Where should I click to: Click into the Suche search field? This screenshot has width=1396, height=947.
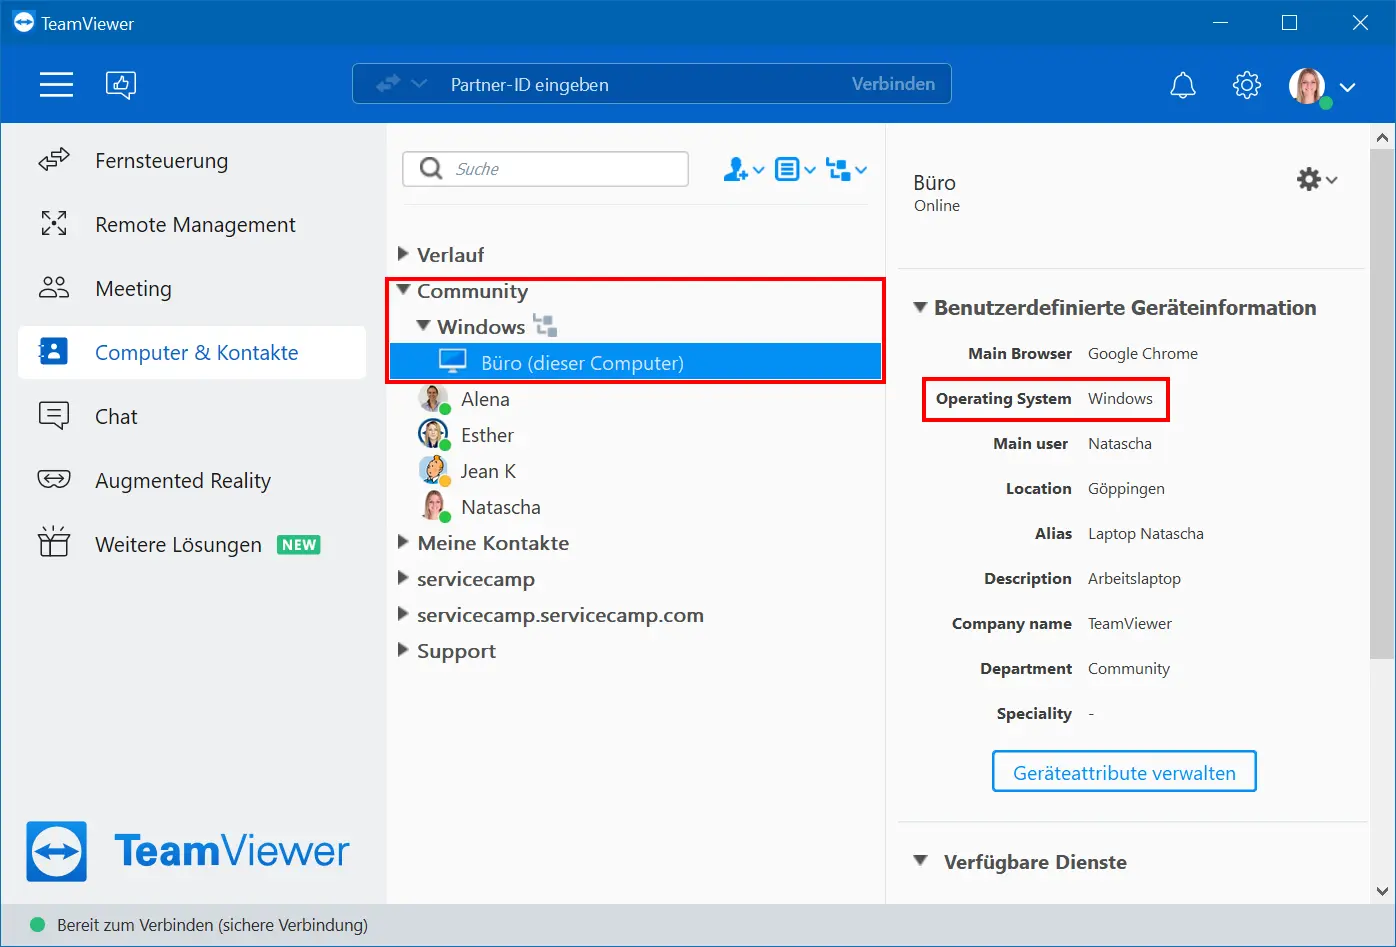545,169
